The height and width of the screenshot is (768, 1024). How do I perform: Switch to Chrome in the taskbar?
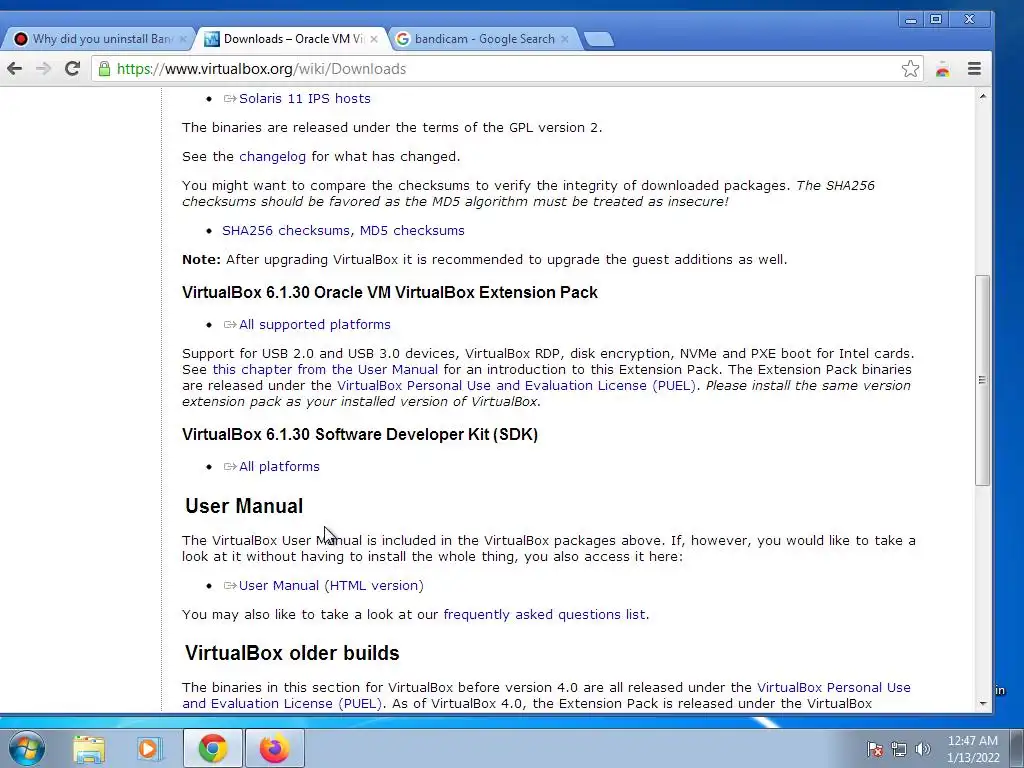(212, 748)
